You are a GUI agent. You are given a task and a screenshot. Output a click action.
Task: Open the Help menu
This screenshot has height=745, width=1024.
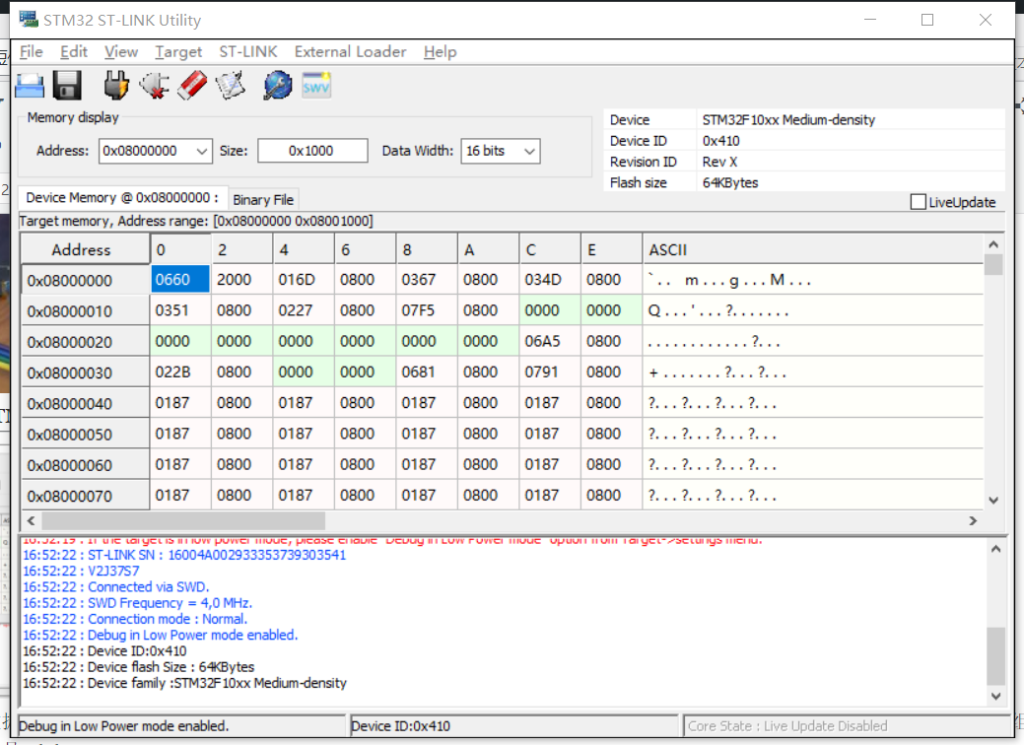click(x=440, y=52)
